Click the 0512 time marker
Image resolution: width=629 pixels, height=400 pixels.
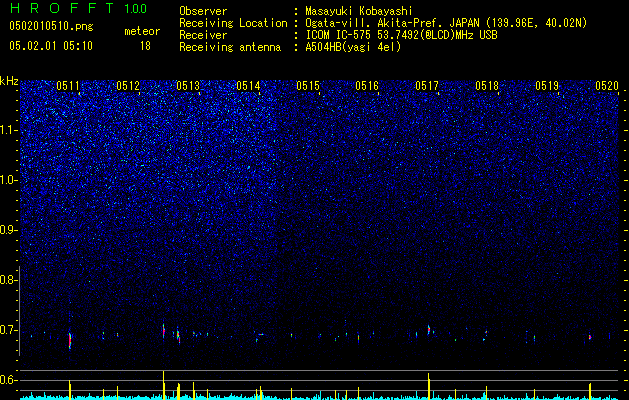128,85
